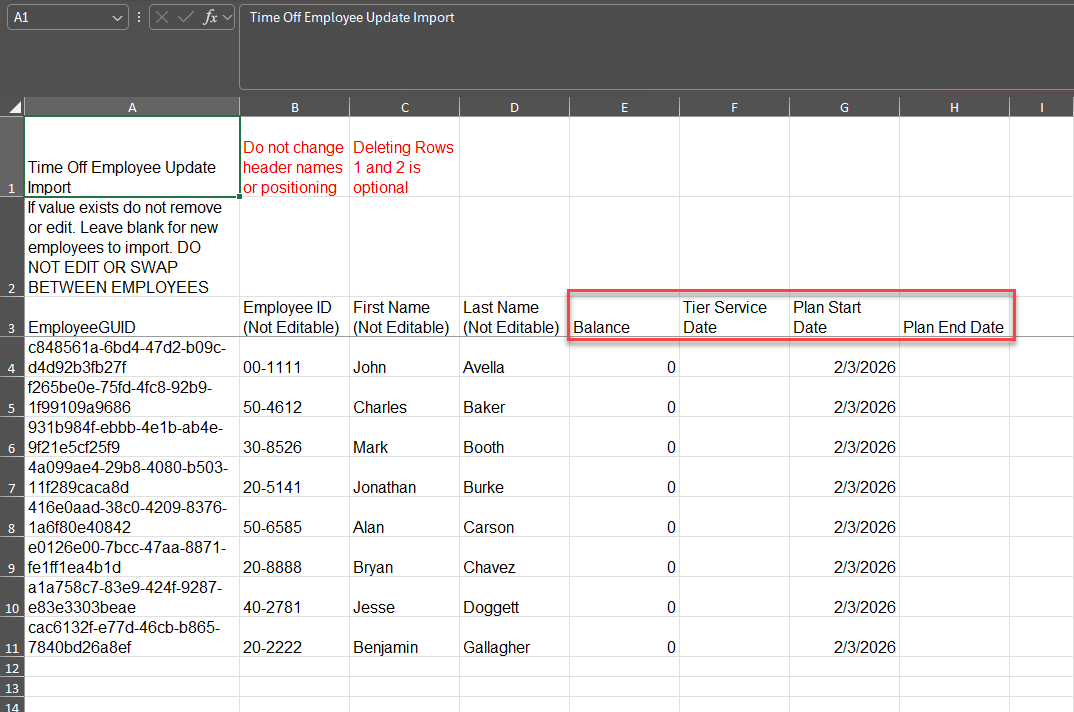1074x712 pixels.
Task: Click the 'Tier Service Date' header cell
Action: [x=734, y=317]
